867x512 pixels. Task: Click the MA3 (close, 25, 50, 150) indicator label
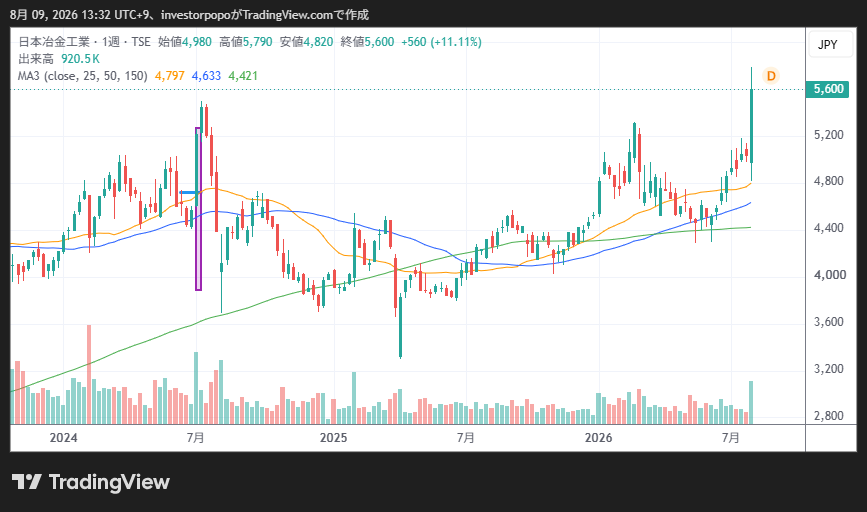tap(83, 76)
